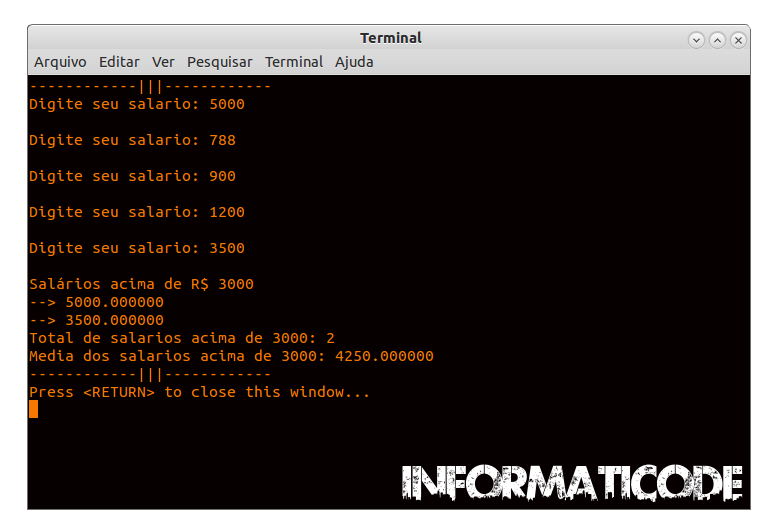Close the Terminal window
This screenshot has width=762, height=525.
(x=738, y=40)
